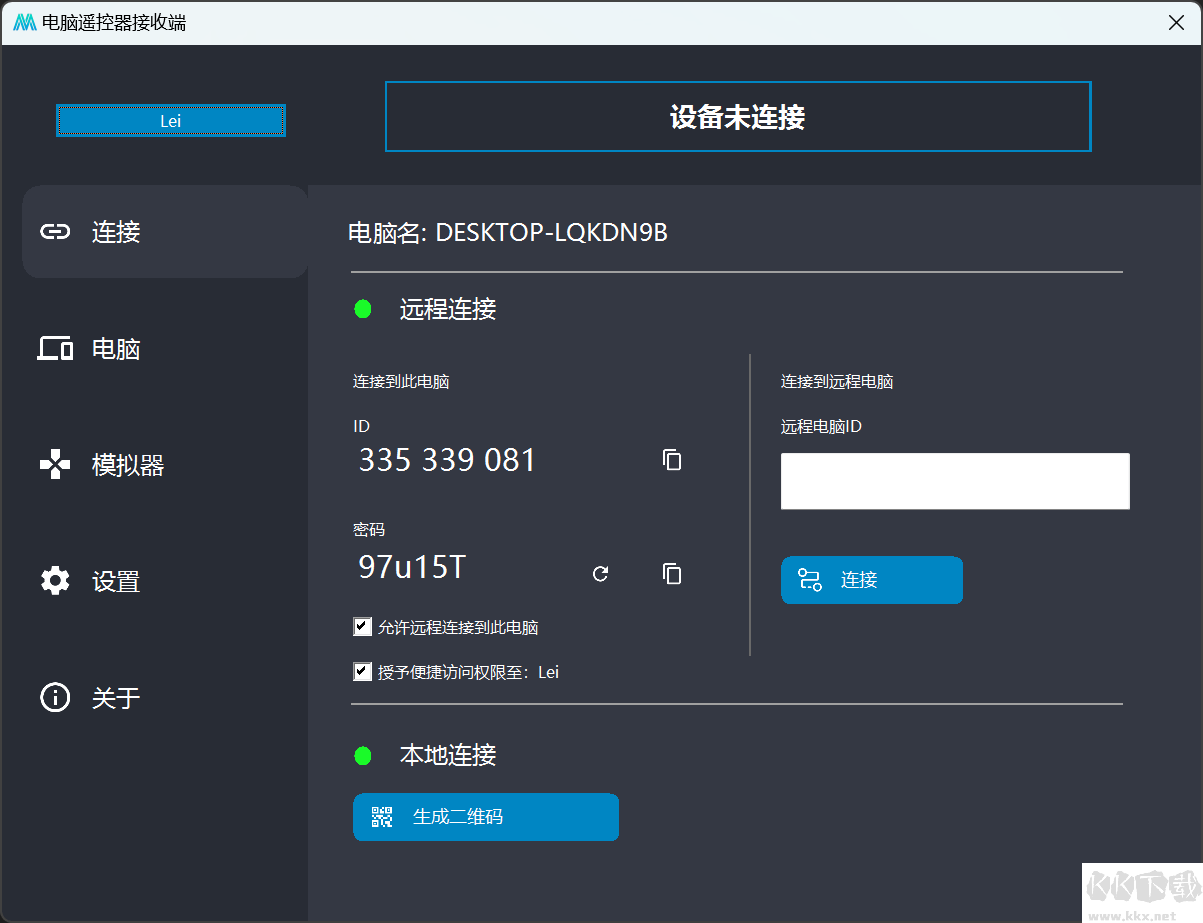Uncheck 允许远程连接到此电脑

point(362,626)
